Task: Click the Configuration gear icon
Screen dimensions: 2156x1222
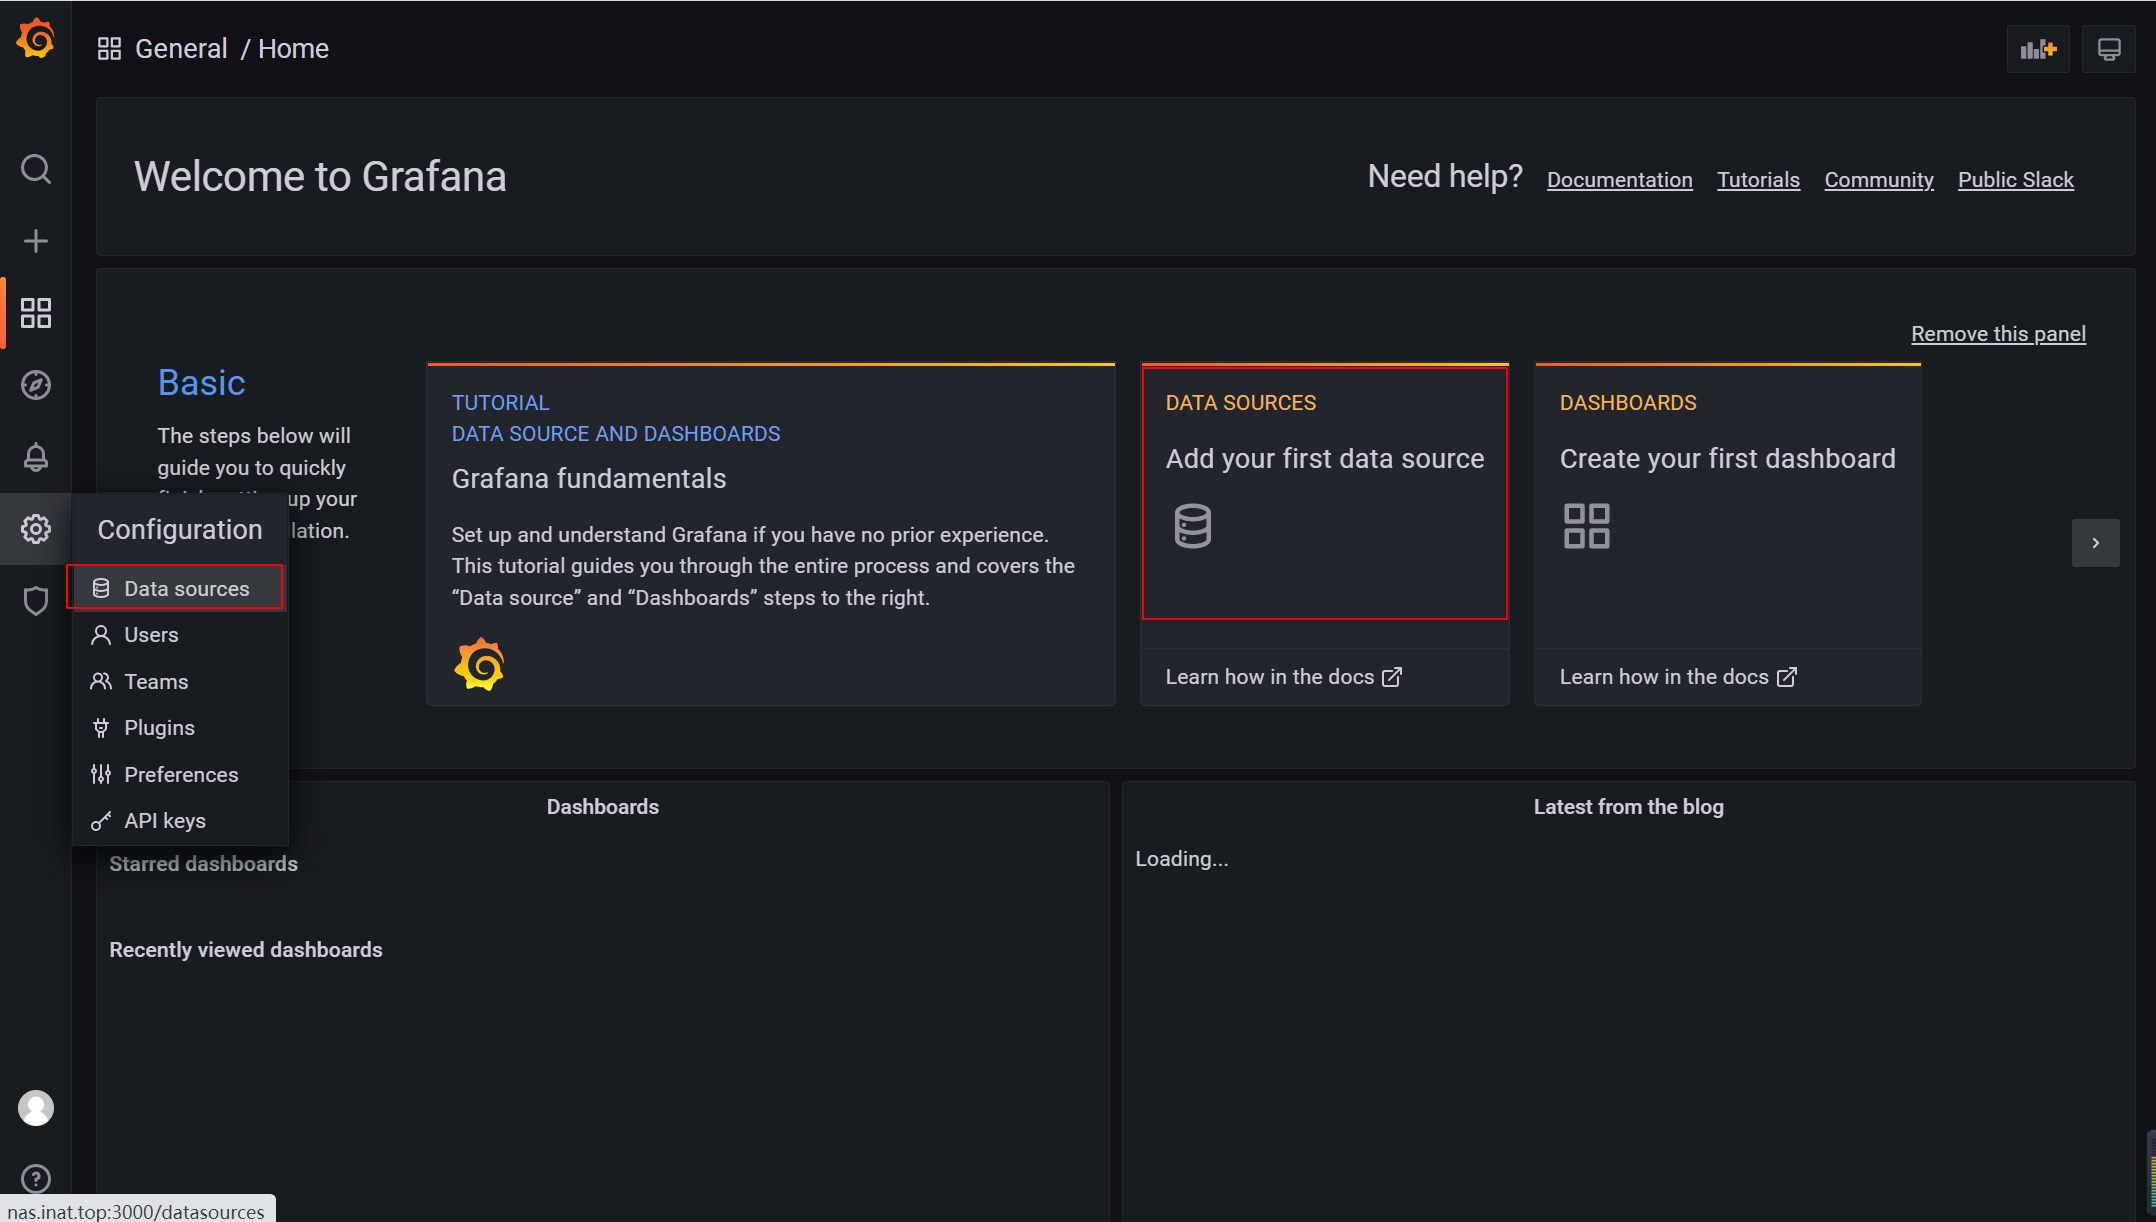Action: [x=36, y=529]
